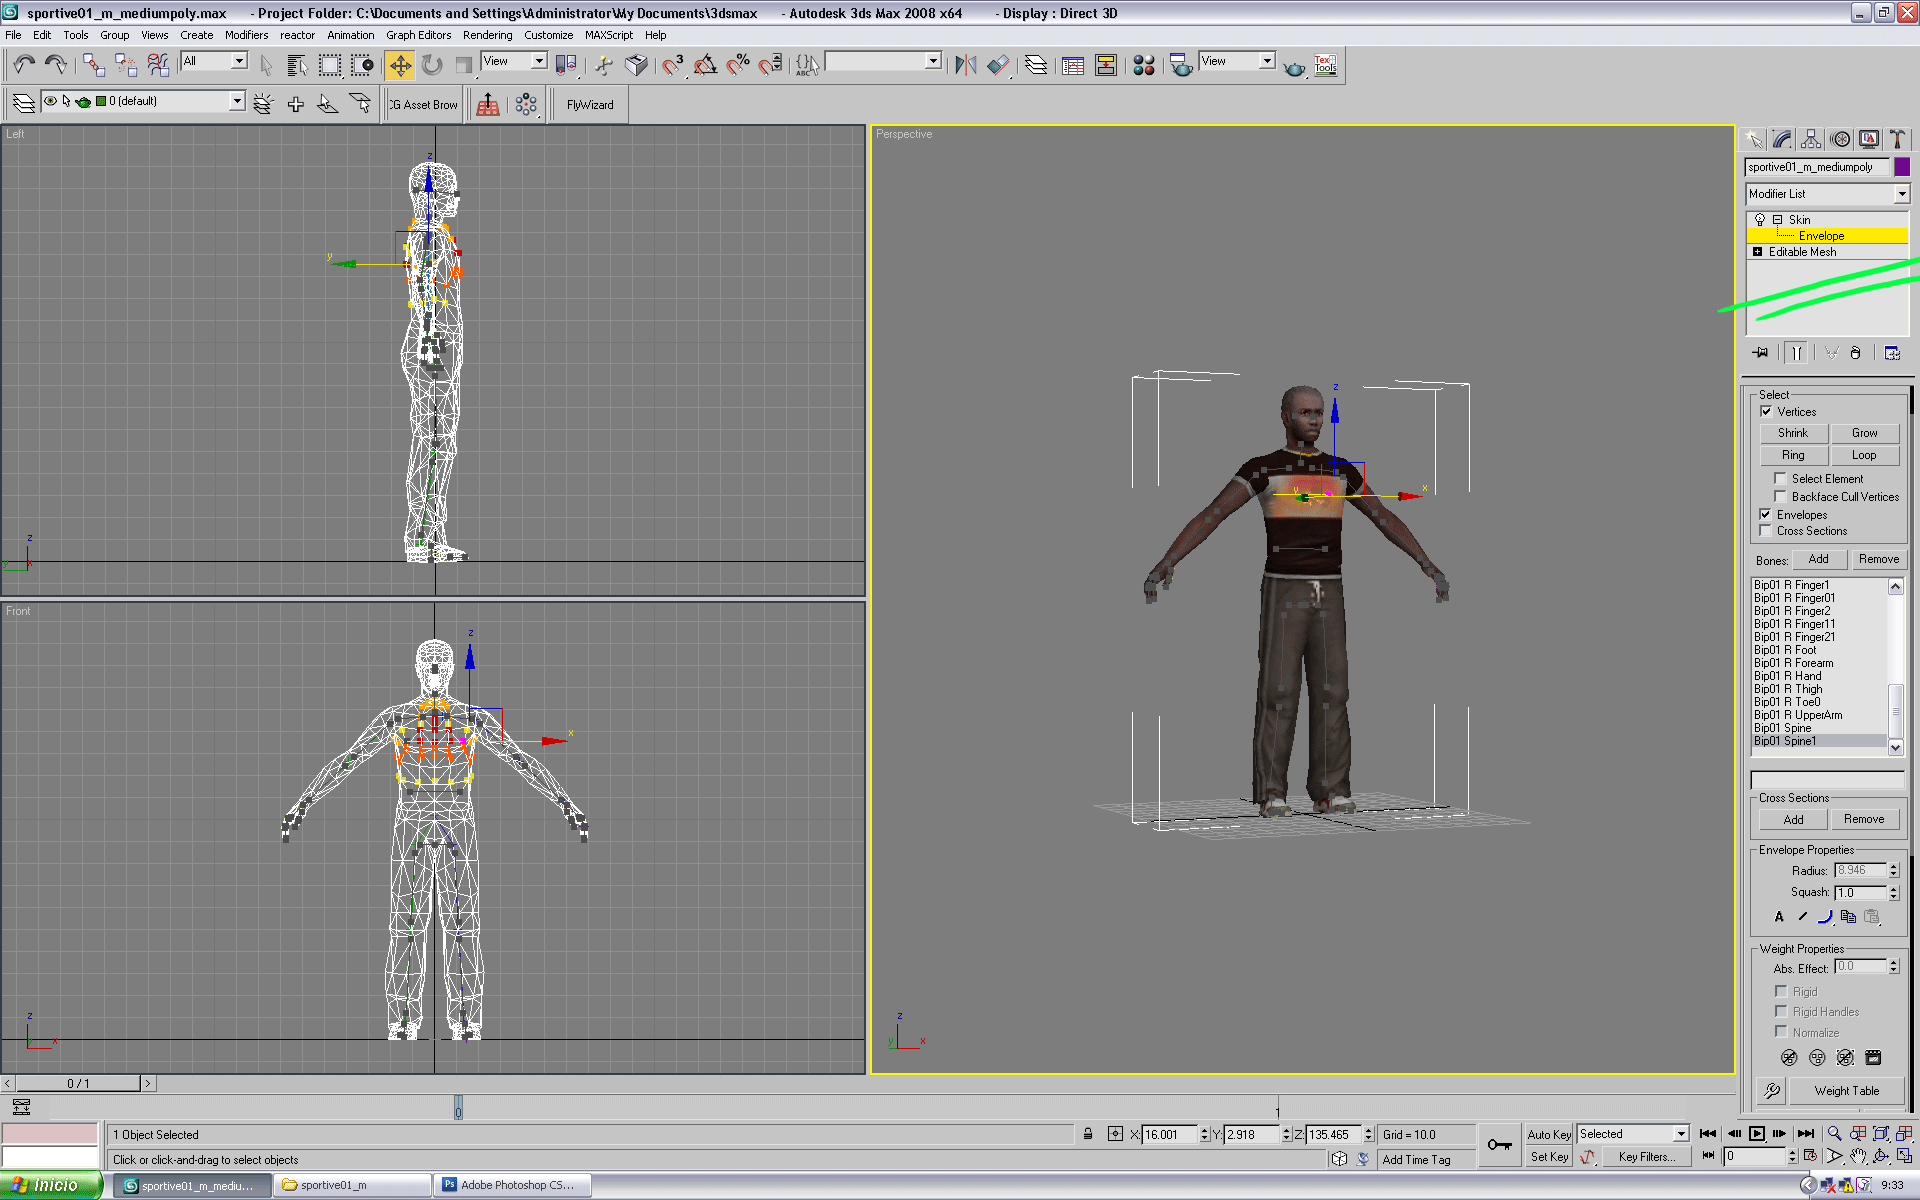Open the layer 0 (default) dropdown

[237, 101]
